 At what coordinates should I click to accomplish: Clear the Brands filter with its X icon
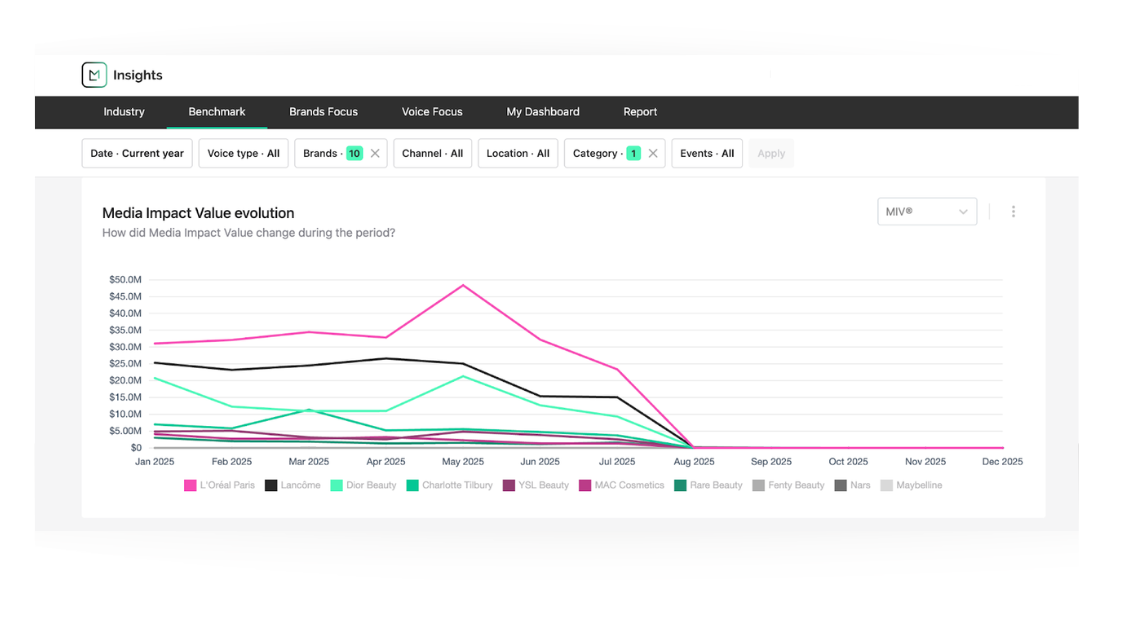[375, 154]
